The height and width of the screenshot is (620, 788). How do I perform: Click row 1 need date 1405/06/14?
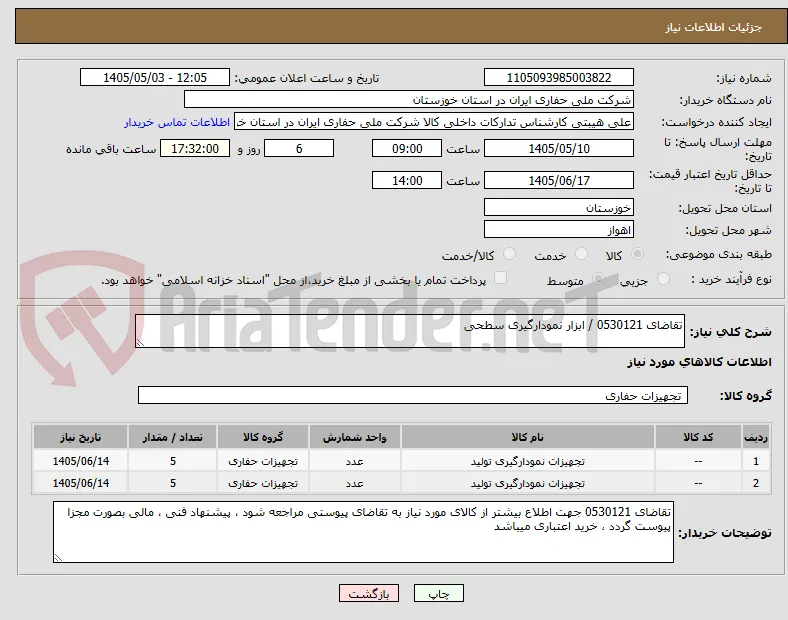tap(80, 461)
